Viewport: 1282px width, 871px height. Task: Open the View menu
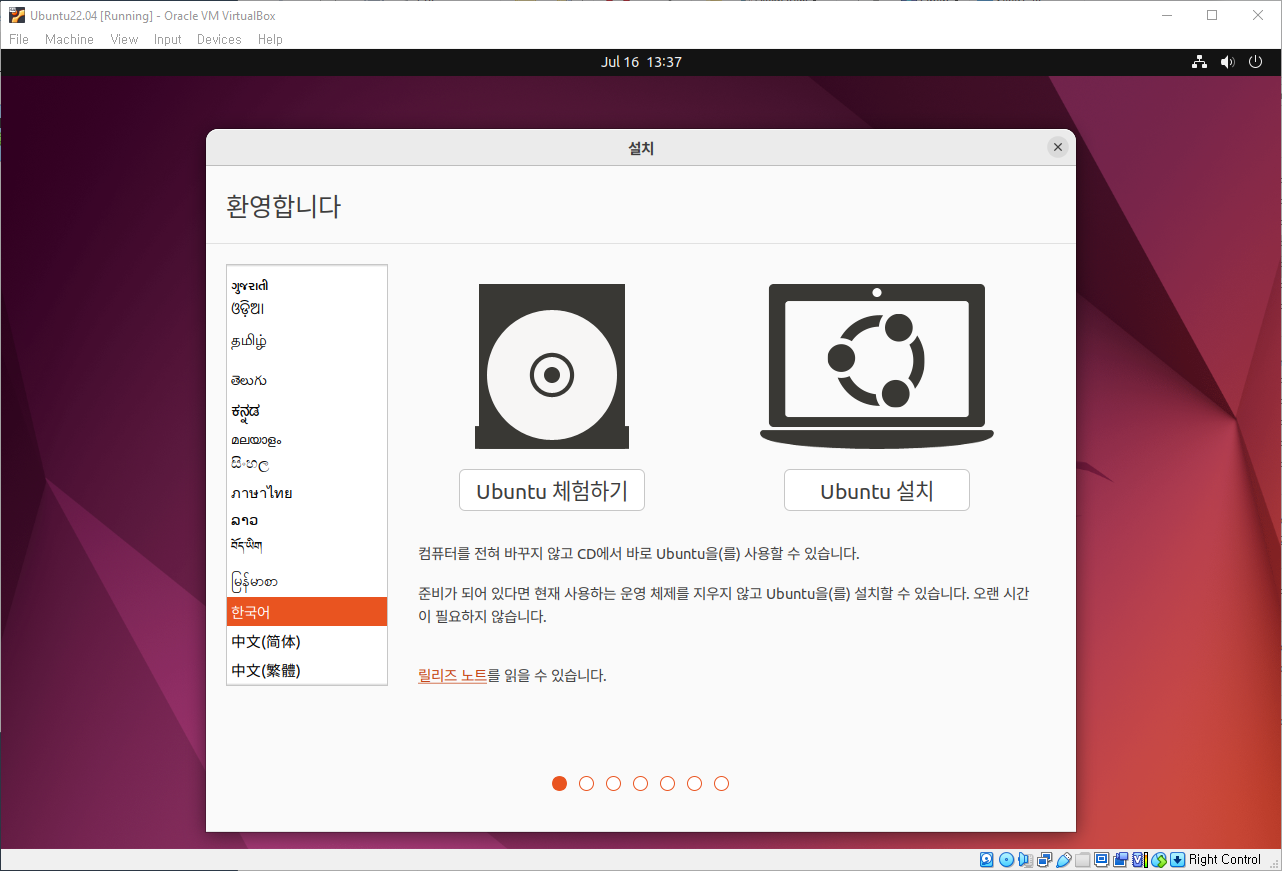tap(124, 39)
